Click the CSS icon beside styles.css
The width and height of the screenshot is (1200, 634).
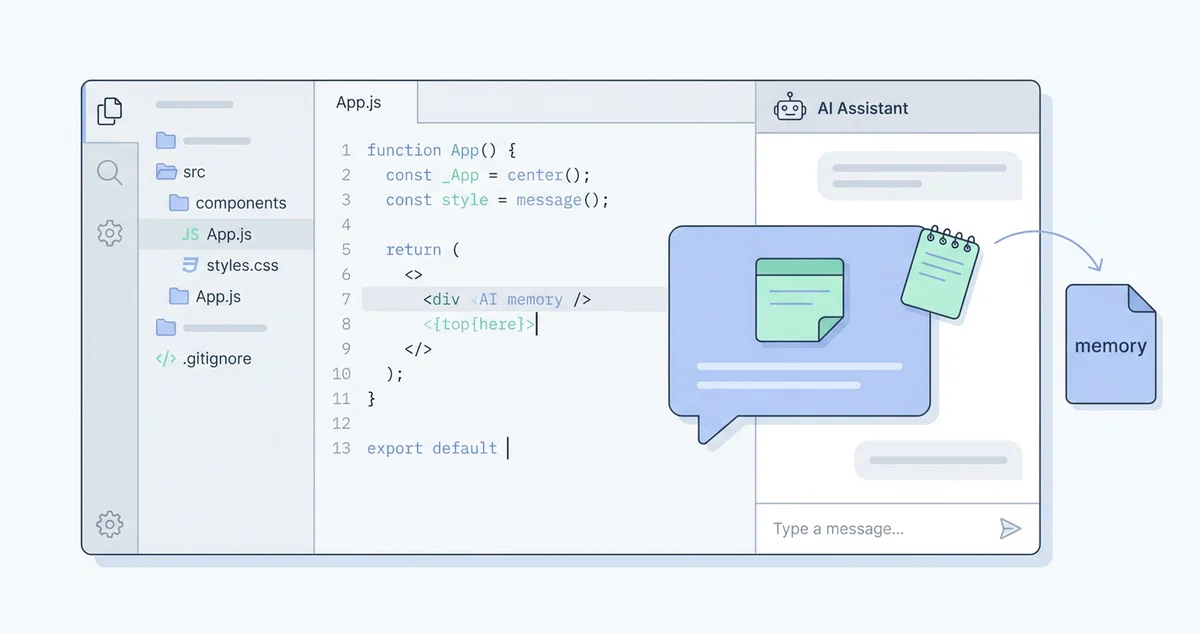[x=190, y=265]
